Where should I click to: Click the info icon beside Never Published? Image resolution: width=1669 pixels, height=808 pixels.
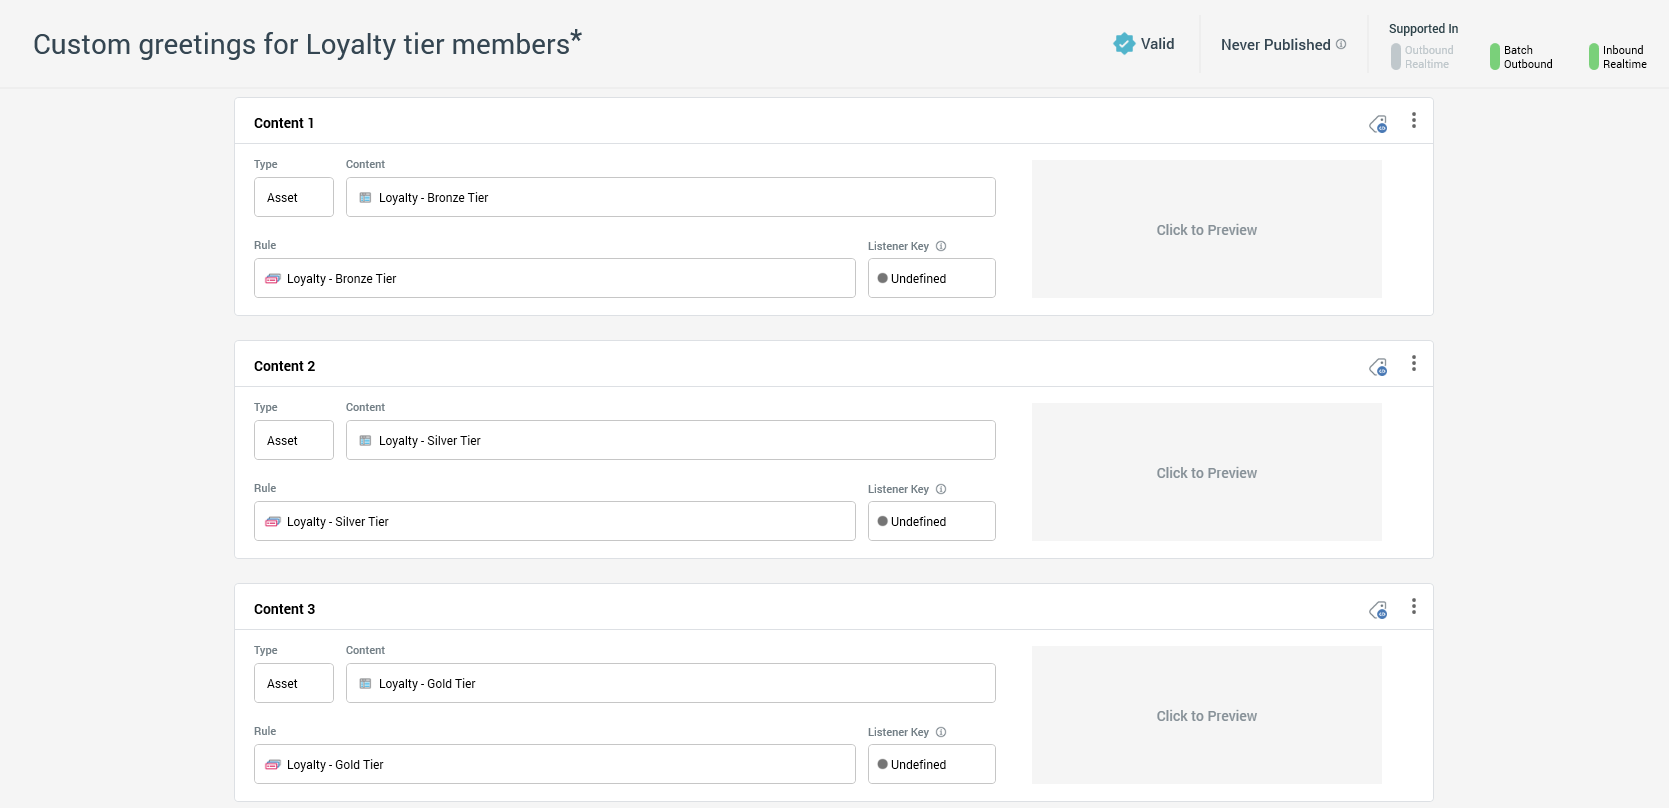[x=1341, y=44]
